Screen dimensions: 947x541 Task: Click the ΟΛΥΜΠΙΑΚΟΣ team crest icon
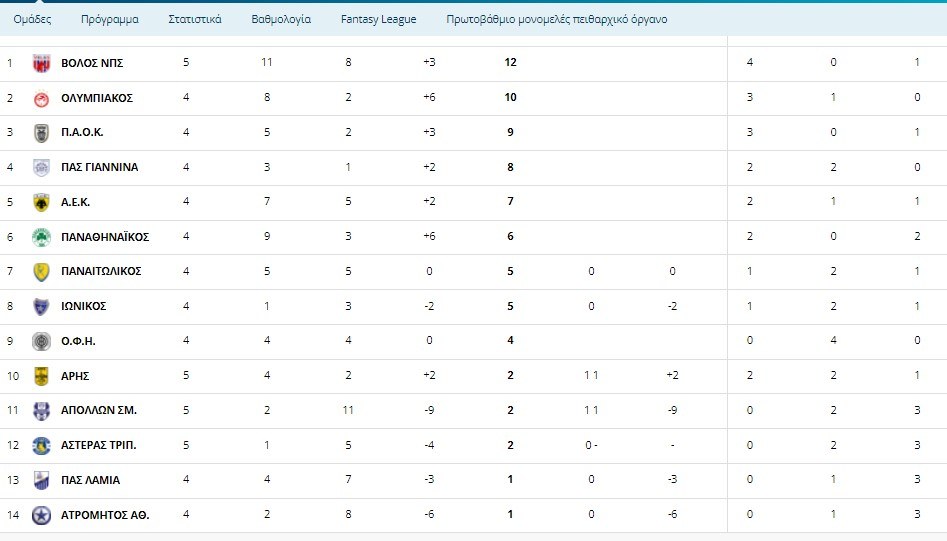tap(41, 98)
